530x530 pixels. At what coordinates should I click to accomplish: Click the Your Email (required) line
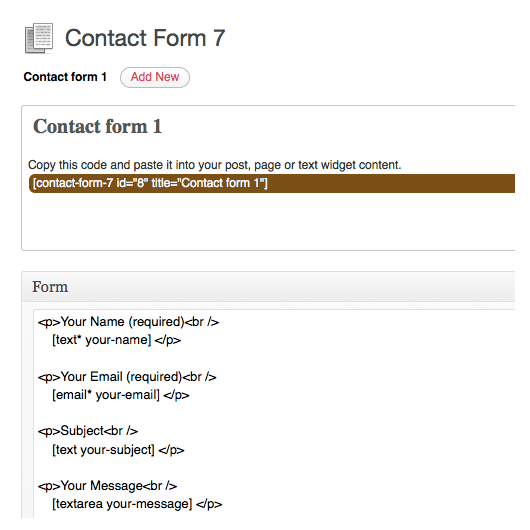[127, 377]
